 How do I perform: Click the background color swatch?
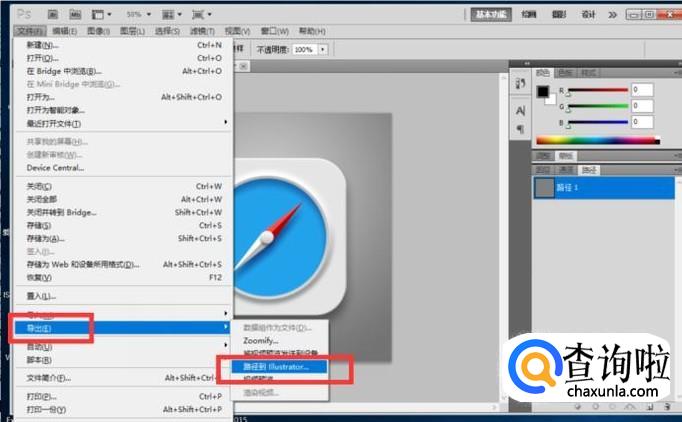click(552, 100)
